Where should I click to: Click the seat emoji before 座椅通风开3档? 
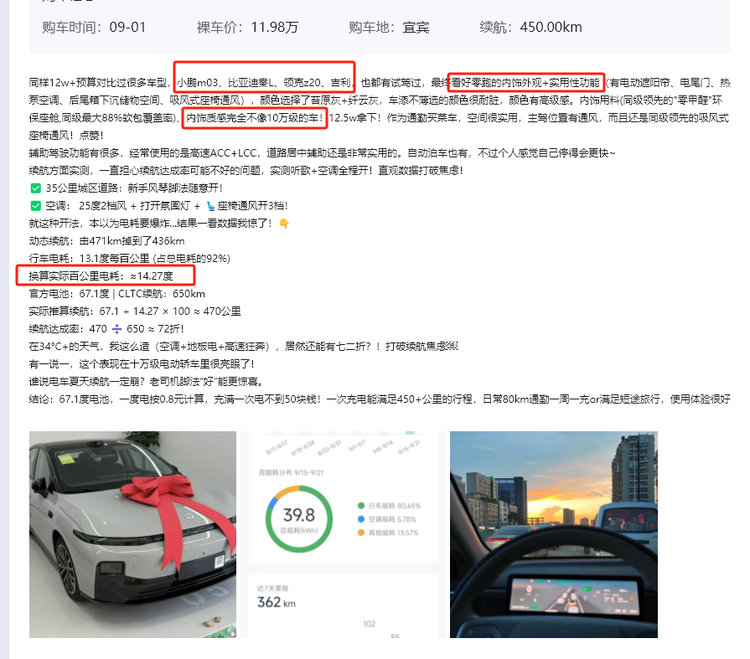(x=210, y=206)
